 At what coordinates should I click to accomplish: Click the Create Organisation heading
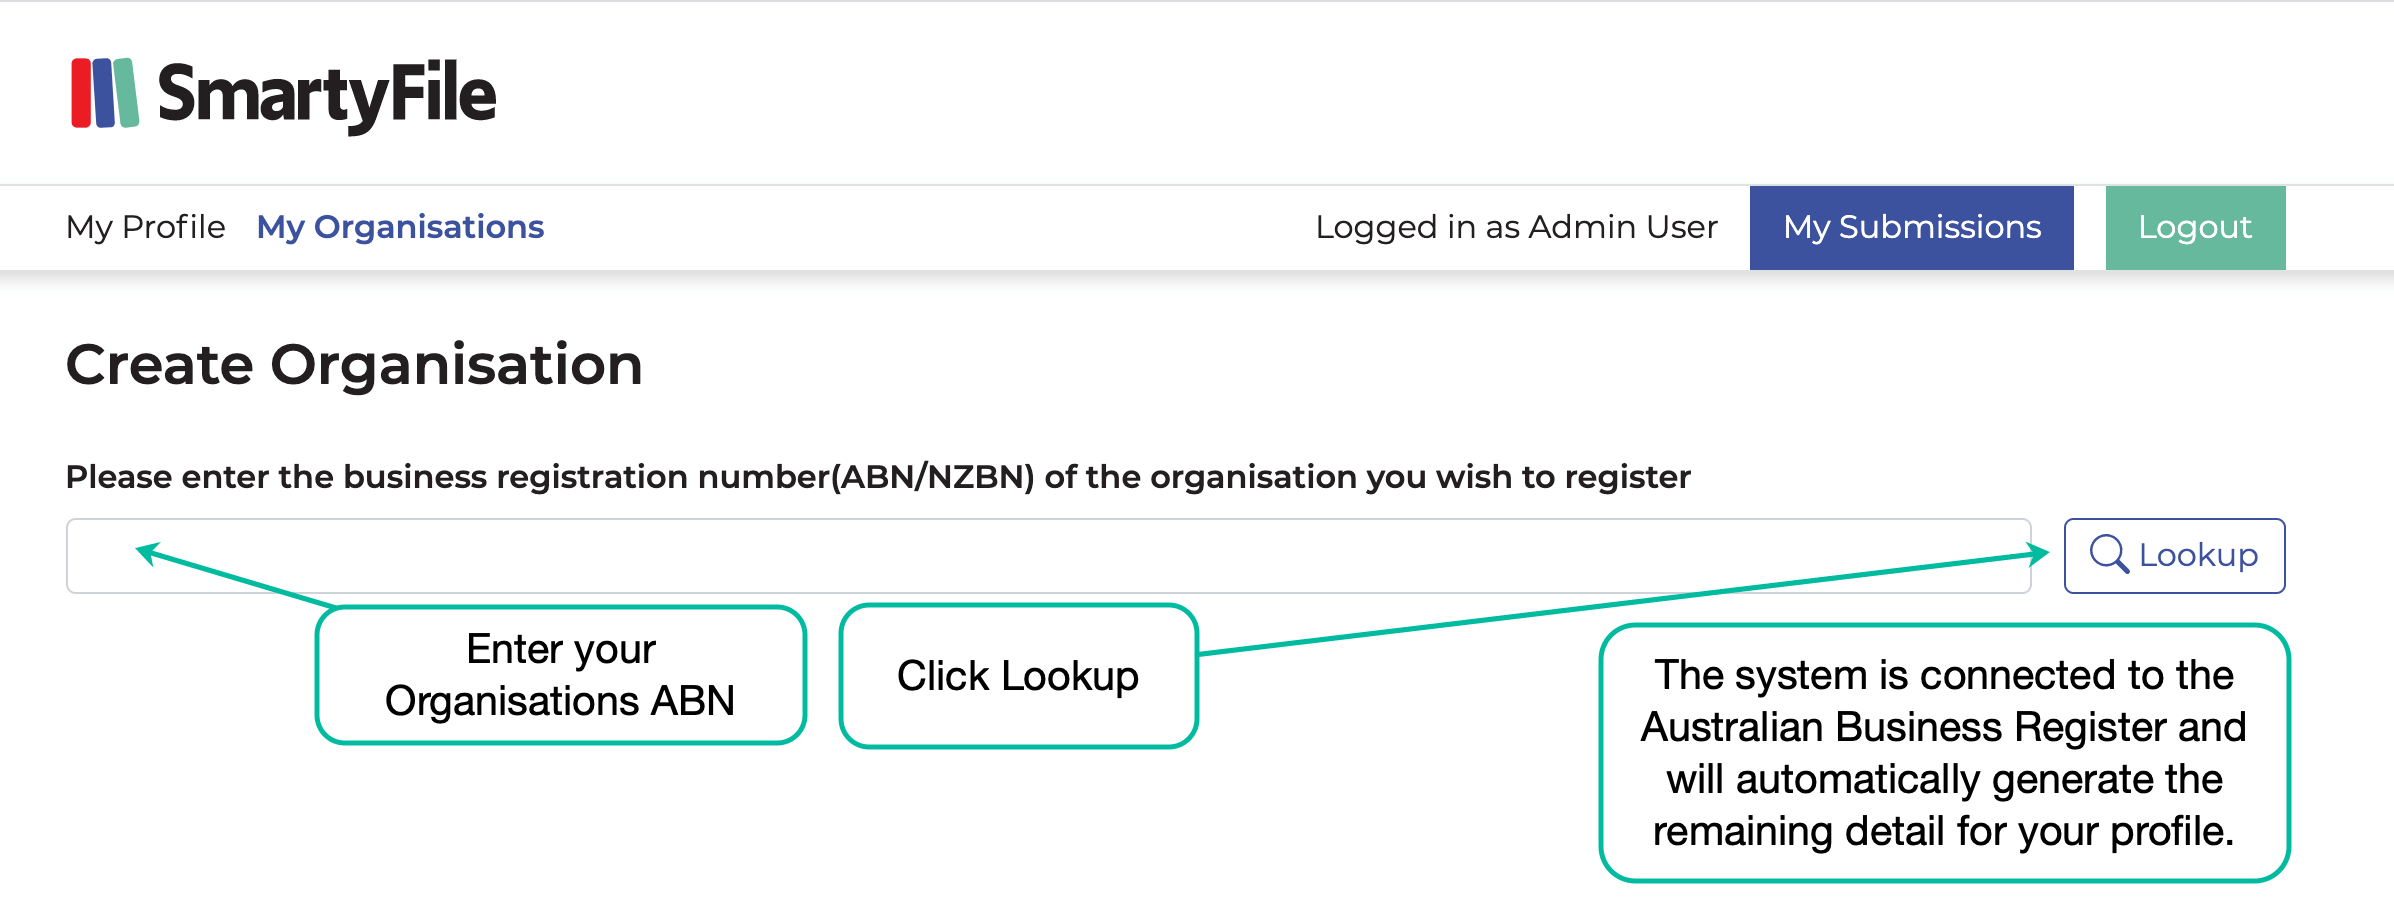pyautogui.click(x=354, y=364)
